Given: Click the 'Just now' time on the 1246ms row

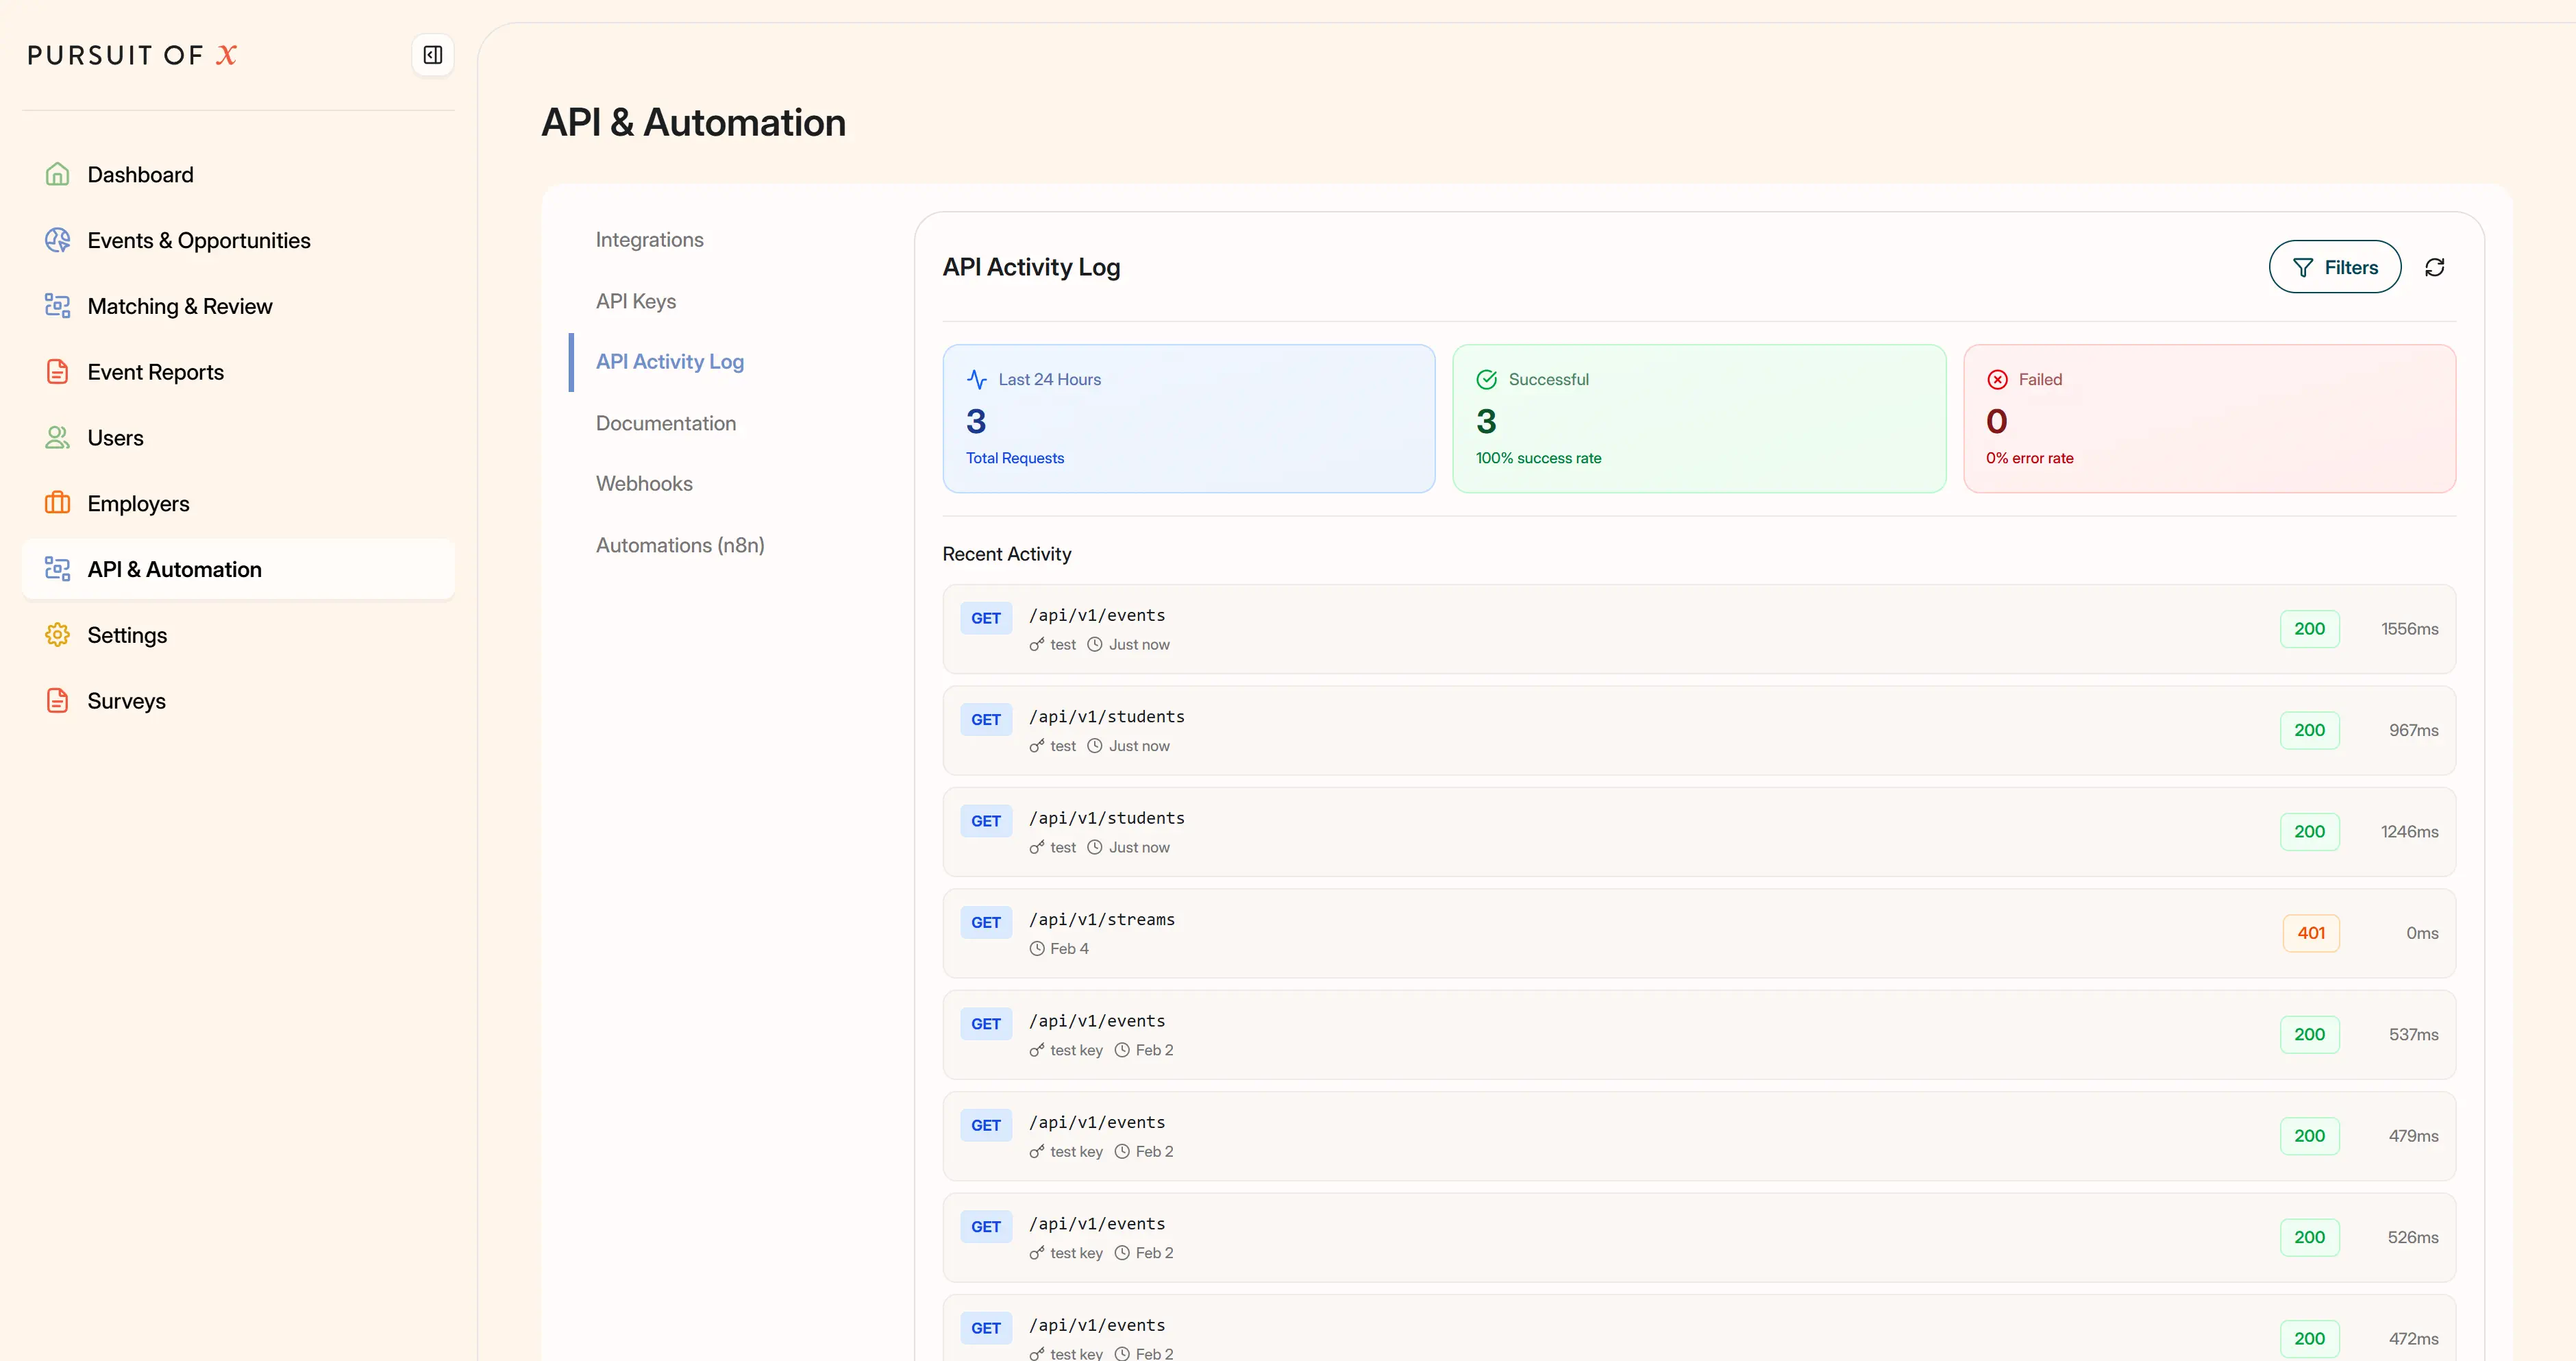Looking at the screenshot, I should coord(1138,847).
